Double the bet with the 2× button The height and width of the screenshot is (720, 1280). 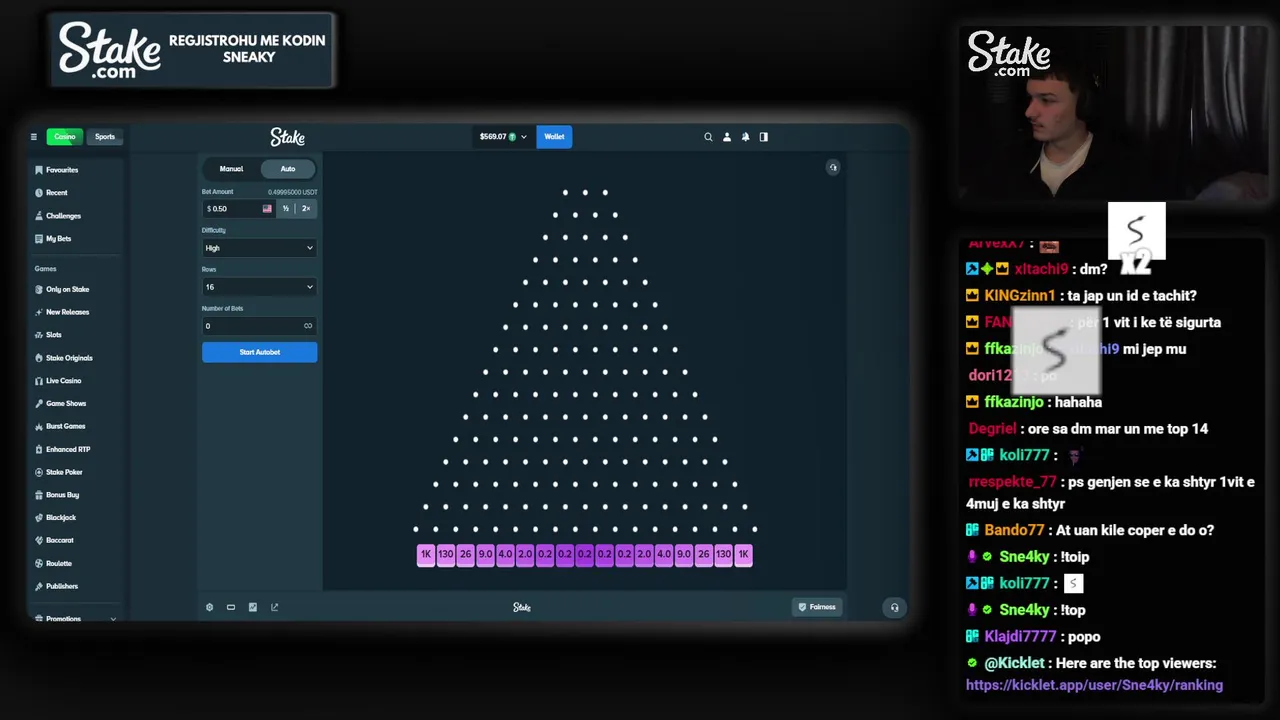306,209
